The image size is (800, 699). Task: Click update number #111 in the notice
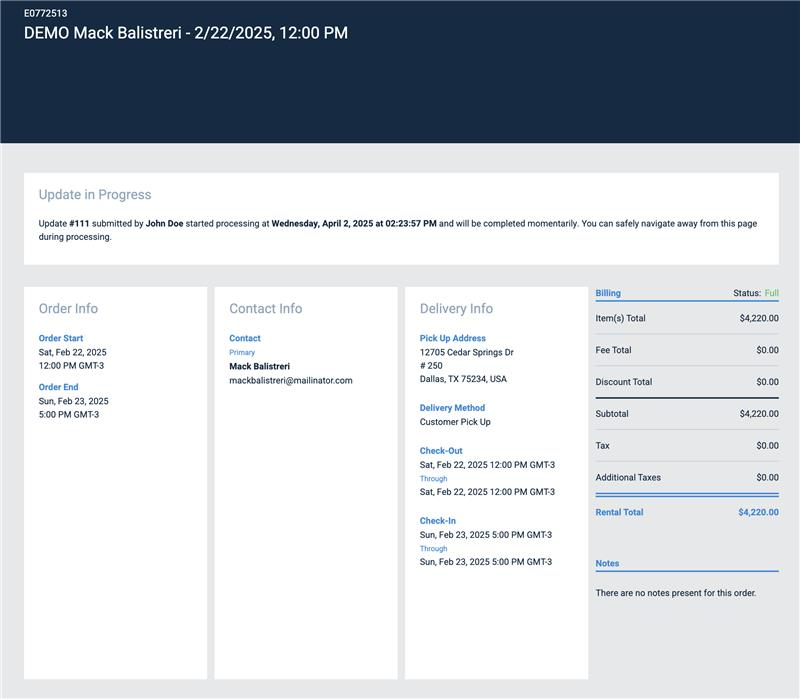click(80, 224)
